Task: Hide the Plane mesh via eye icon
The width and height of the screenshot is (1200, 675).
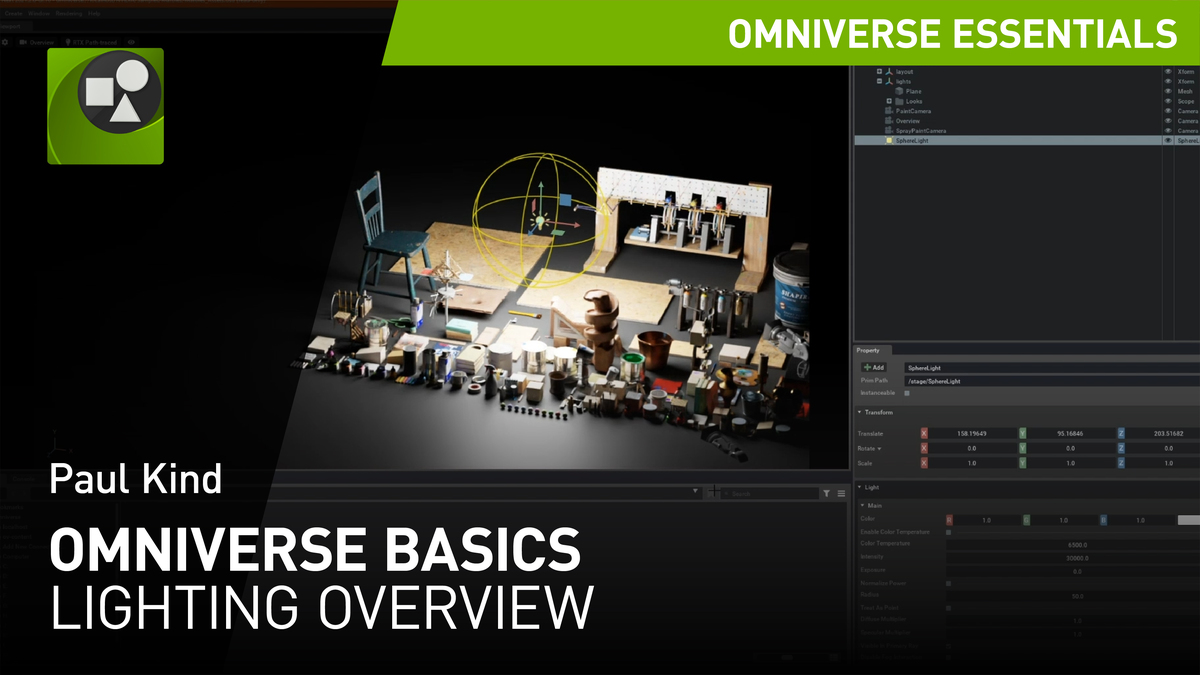Action: coord(1167,91)
